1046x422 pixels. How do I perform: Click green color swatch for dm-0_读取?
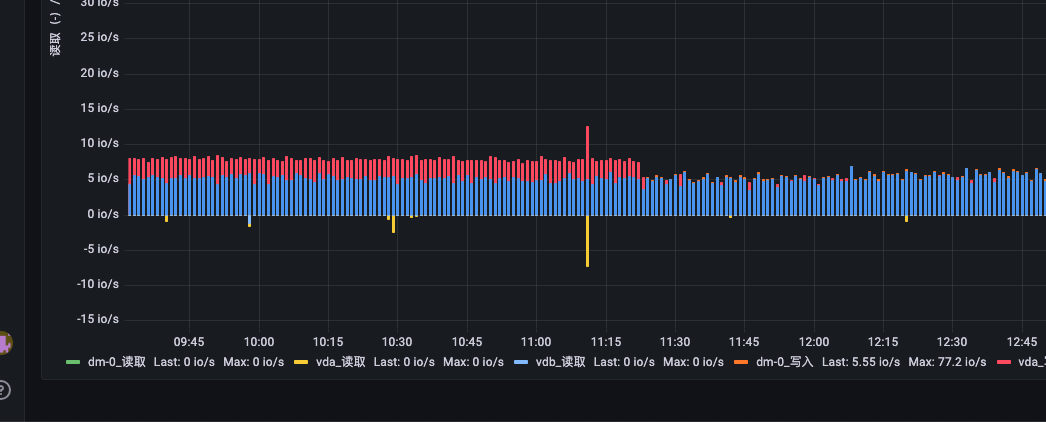point(73,362)
